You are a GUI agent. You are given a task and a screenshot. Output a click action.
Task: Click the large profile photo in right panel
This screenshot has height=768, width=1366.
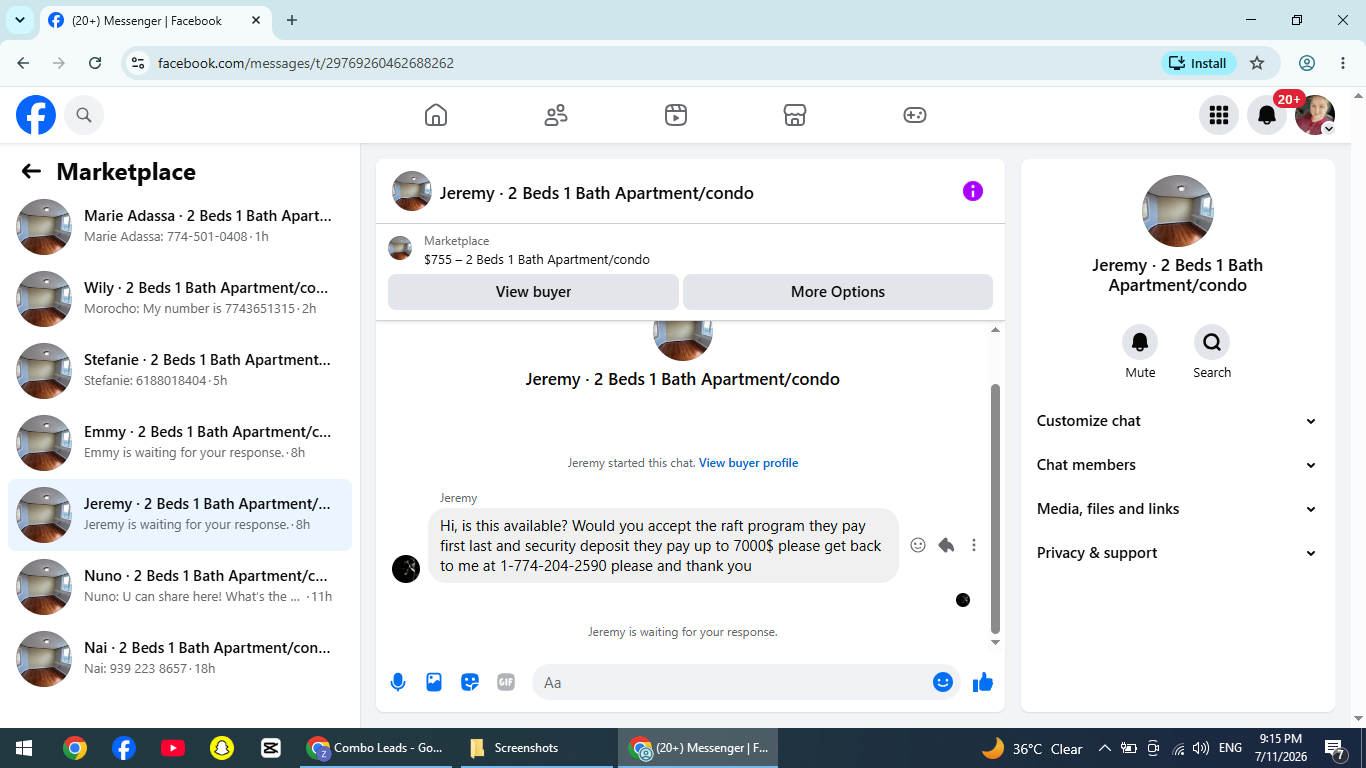[x=1178, y=211]
